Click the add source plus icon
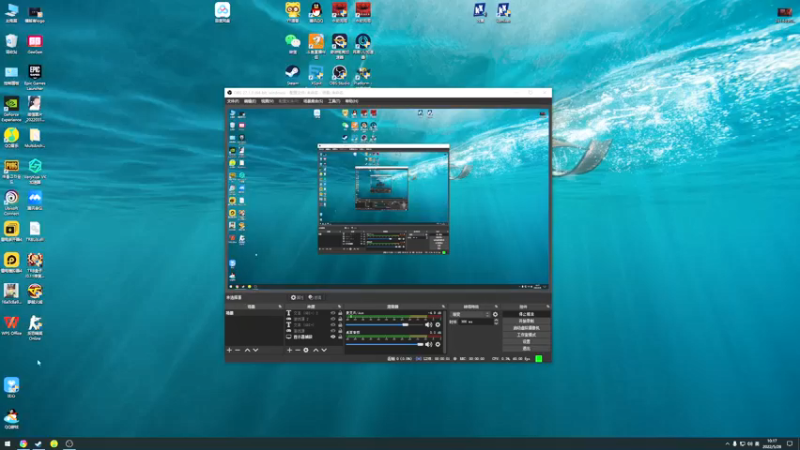 (x=289, y=350)
